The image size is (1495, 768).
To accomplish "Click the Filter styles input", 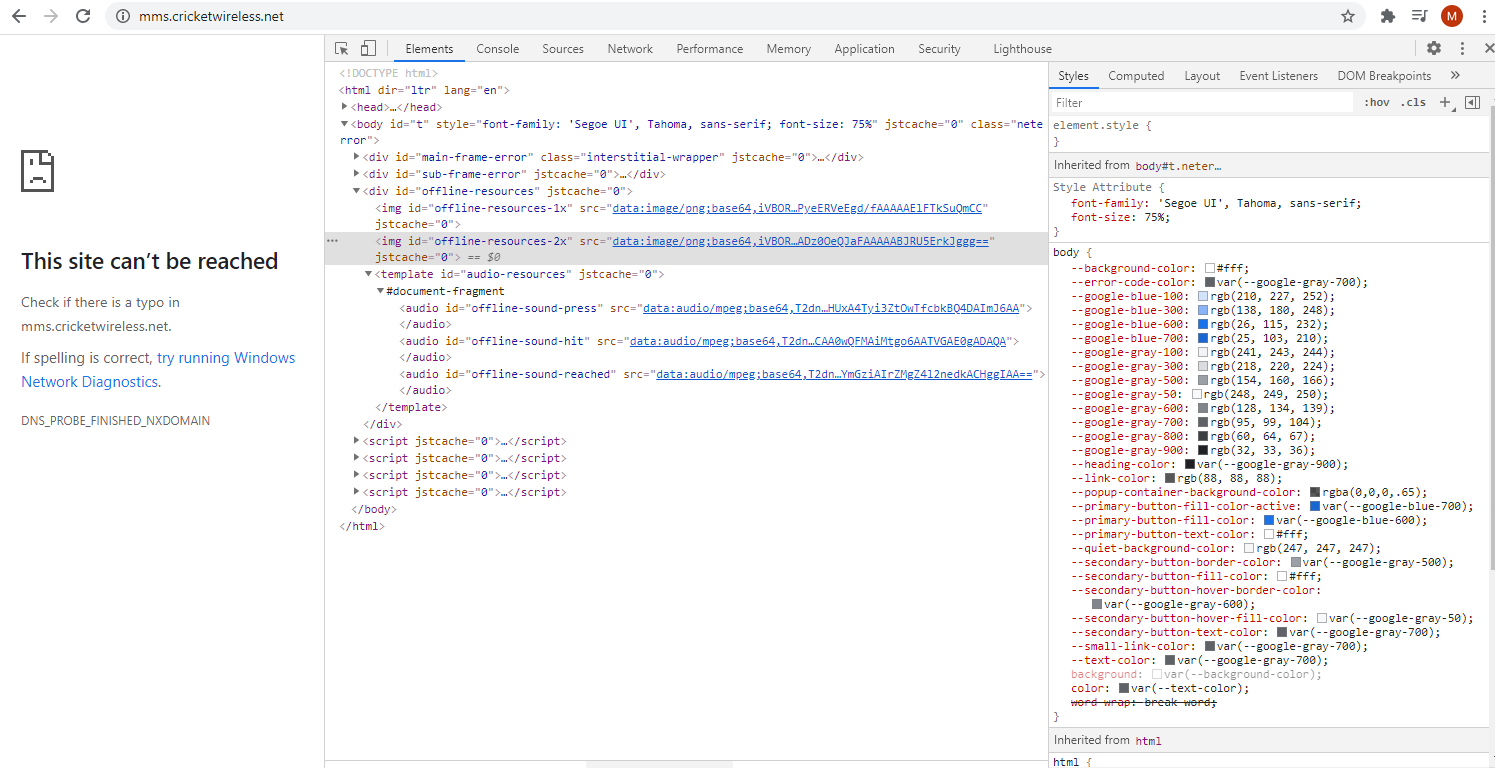I will click(1200, 102).
